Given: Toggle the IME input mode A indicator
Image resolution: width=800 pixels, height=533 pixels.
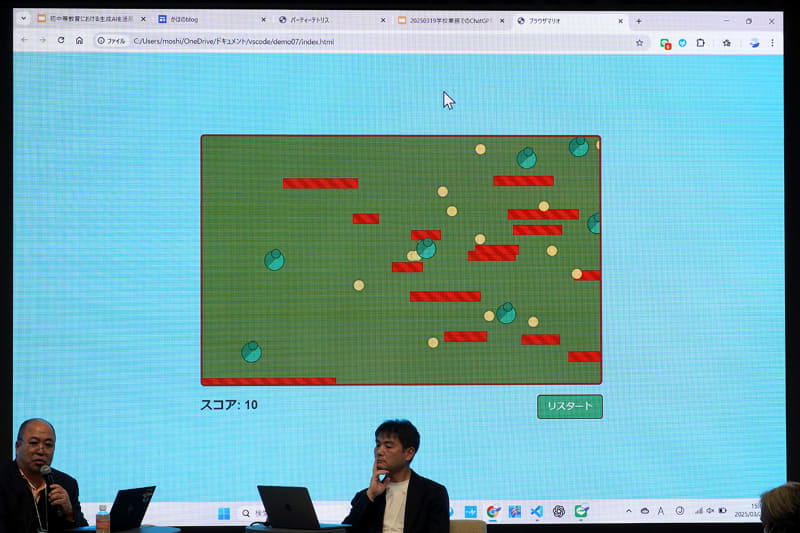Looking at the screenshot, I should click(661, 511).
